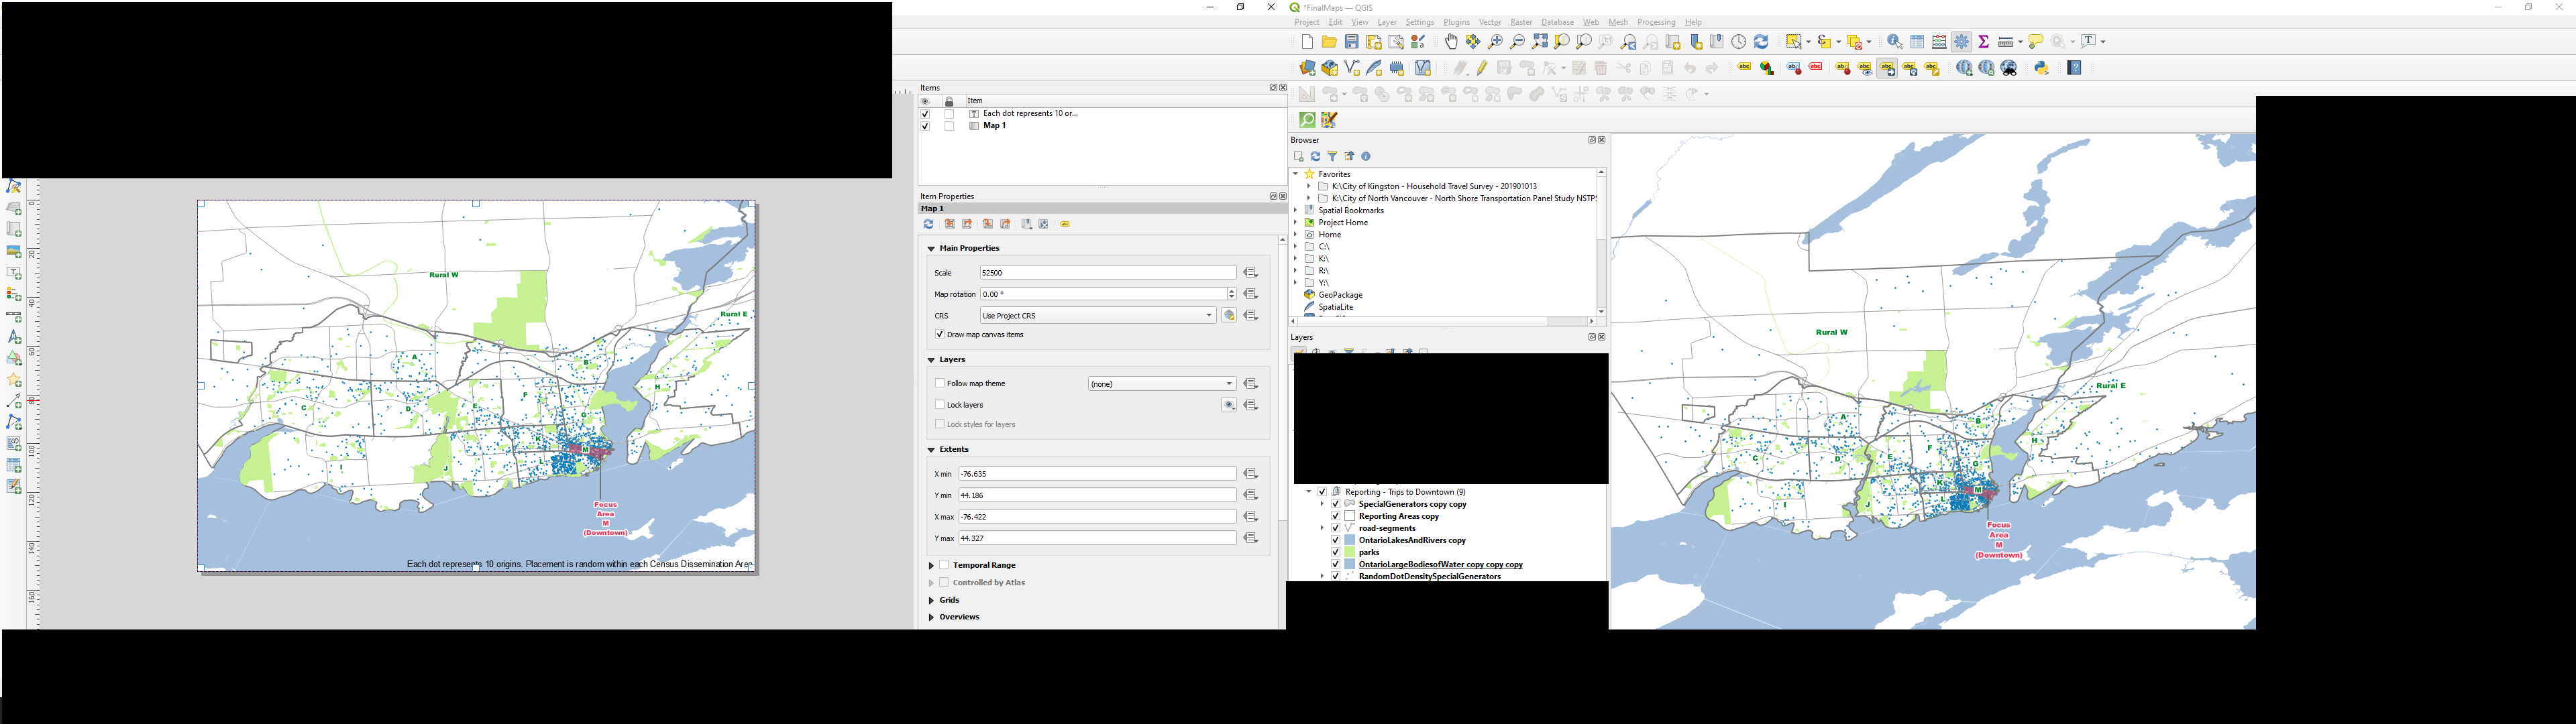Select the Pan Map hand tool
This screenshot has height=724, width=2576.
(x=1451, y=42)
